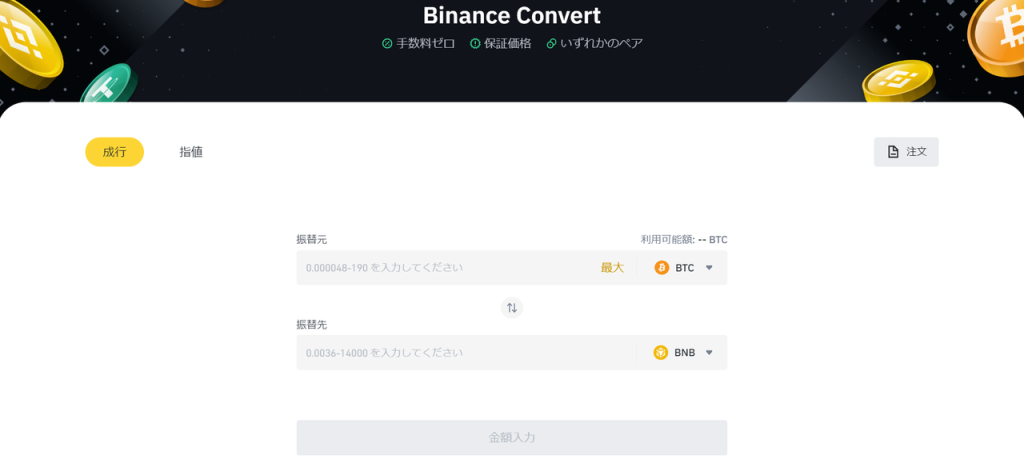This screenshot has height=463, width=1024.
Task: Focus the 振替元 amount input field
Action: (x=440, y=268)
